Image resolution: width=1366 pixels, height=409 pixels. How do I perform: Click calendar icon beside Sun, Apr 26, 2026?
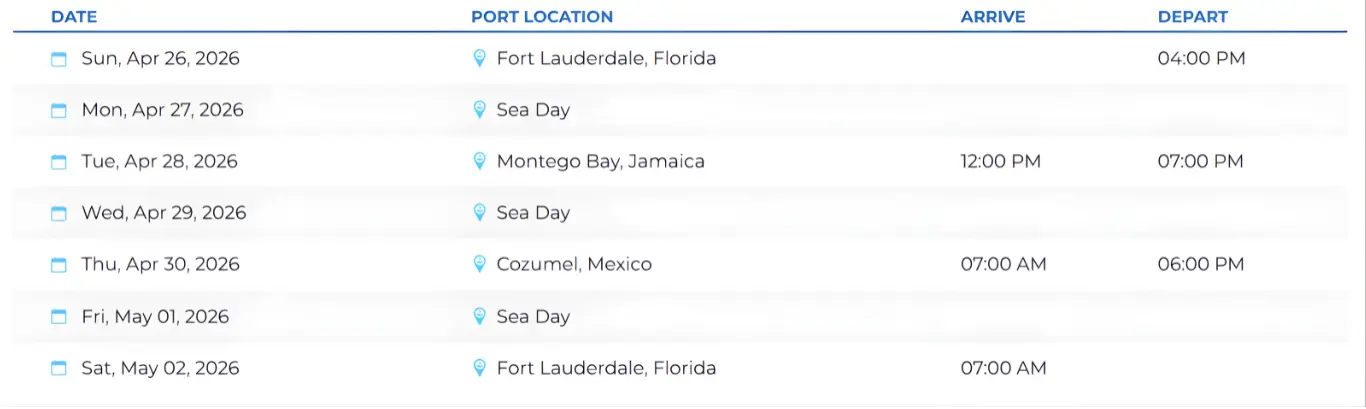[59, 59]
